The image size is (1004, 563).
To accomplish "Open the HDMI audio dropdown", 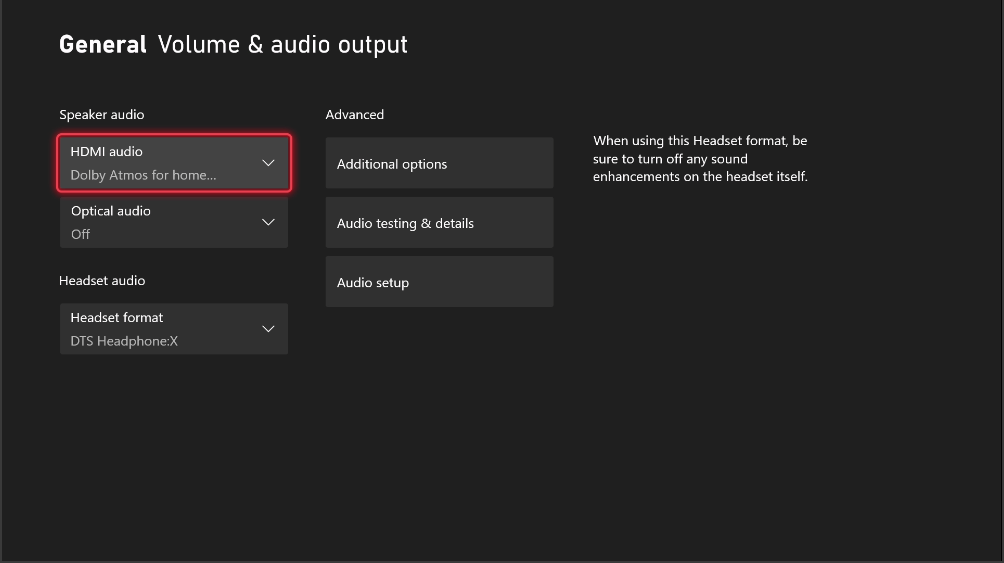I will pos(174,163).
